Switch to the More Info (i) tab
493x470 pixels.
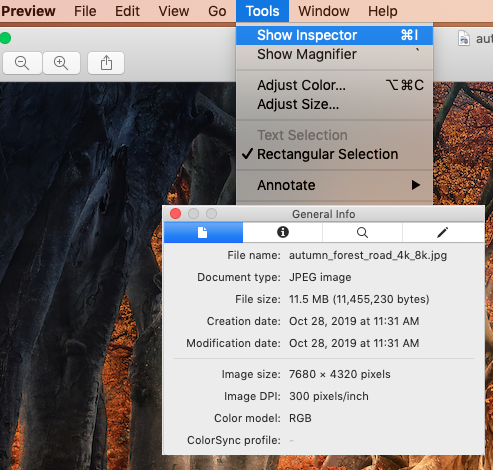pyautogui.click(x=283, y=232)
